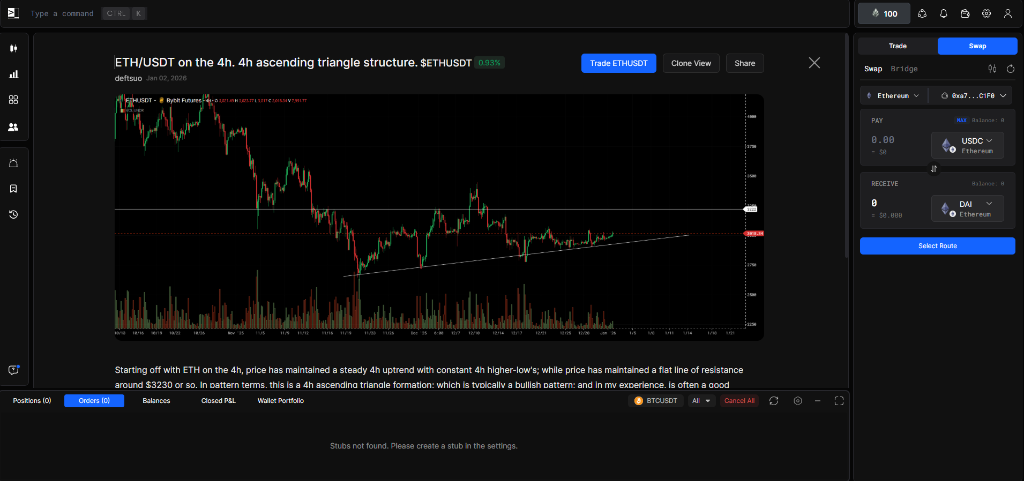Screen dimensions: 1024x481
Task: Click the $ETHUSDT ticker tag
Action: point(446,63)
